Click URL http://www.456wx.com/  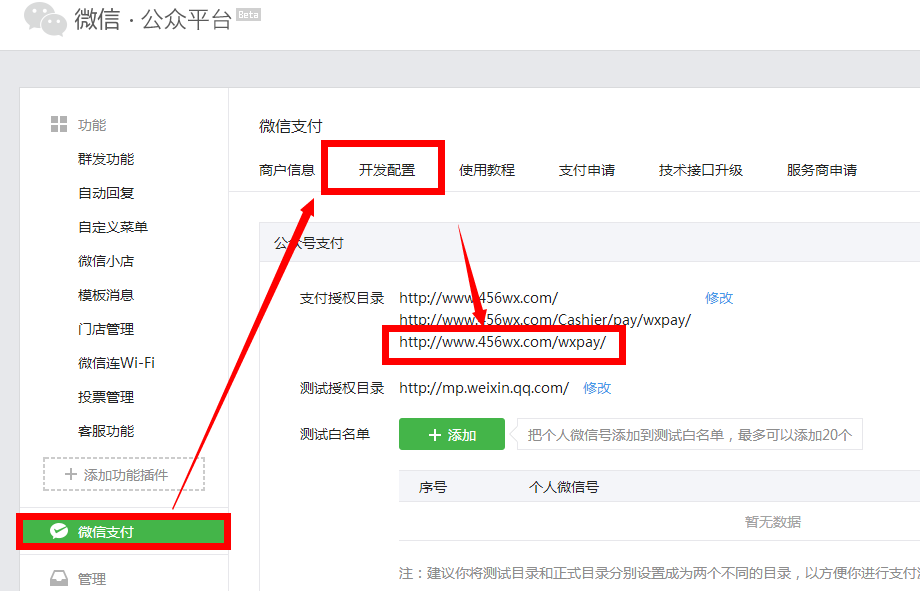tap(478, 298)
